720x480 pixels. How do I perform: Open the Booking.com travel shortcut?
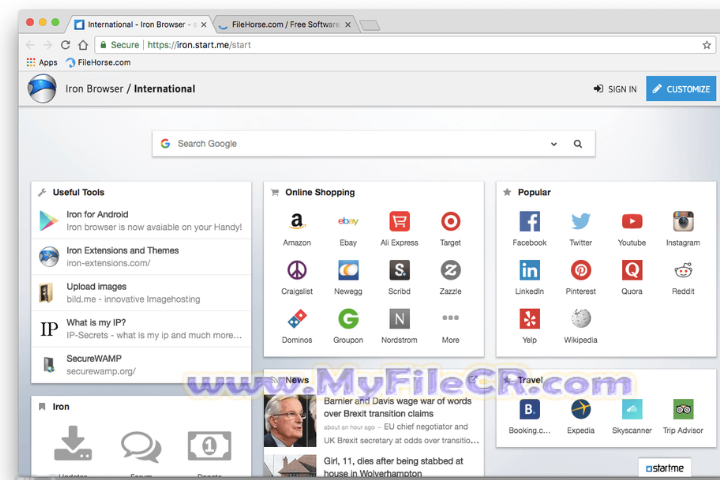click(529, 417)
